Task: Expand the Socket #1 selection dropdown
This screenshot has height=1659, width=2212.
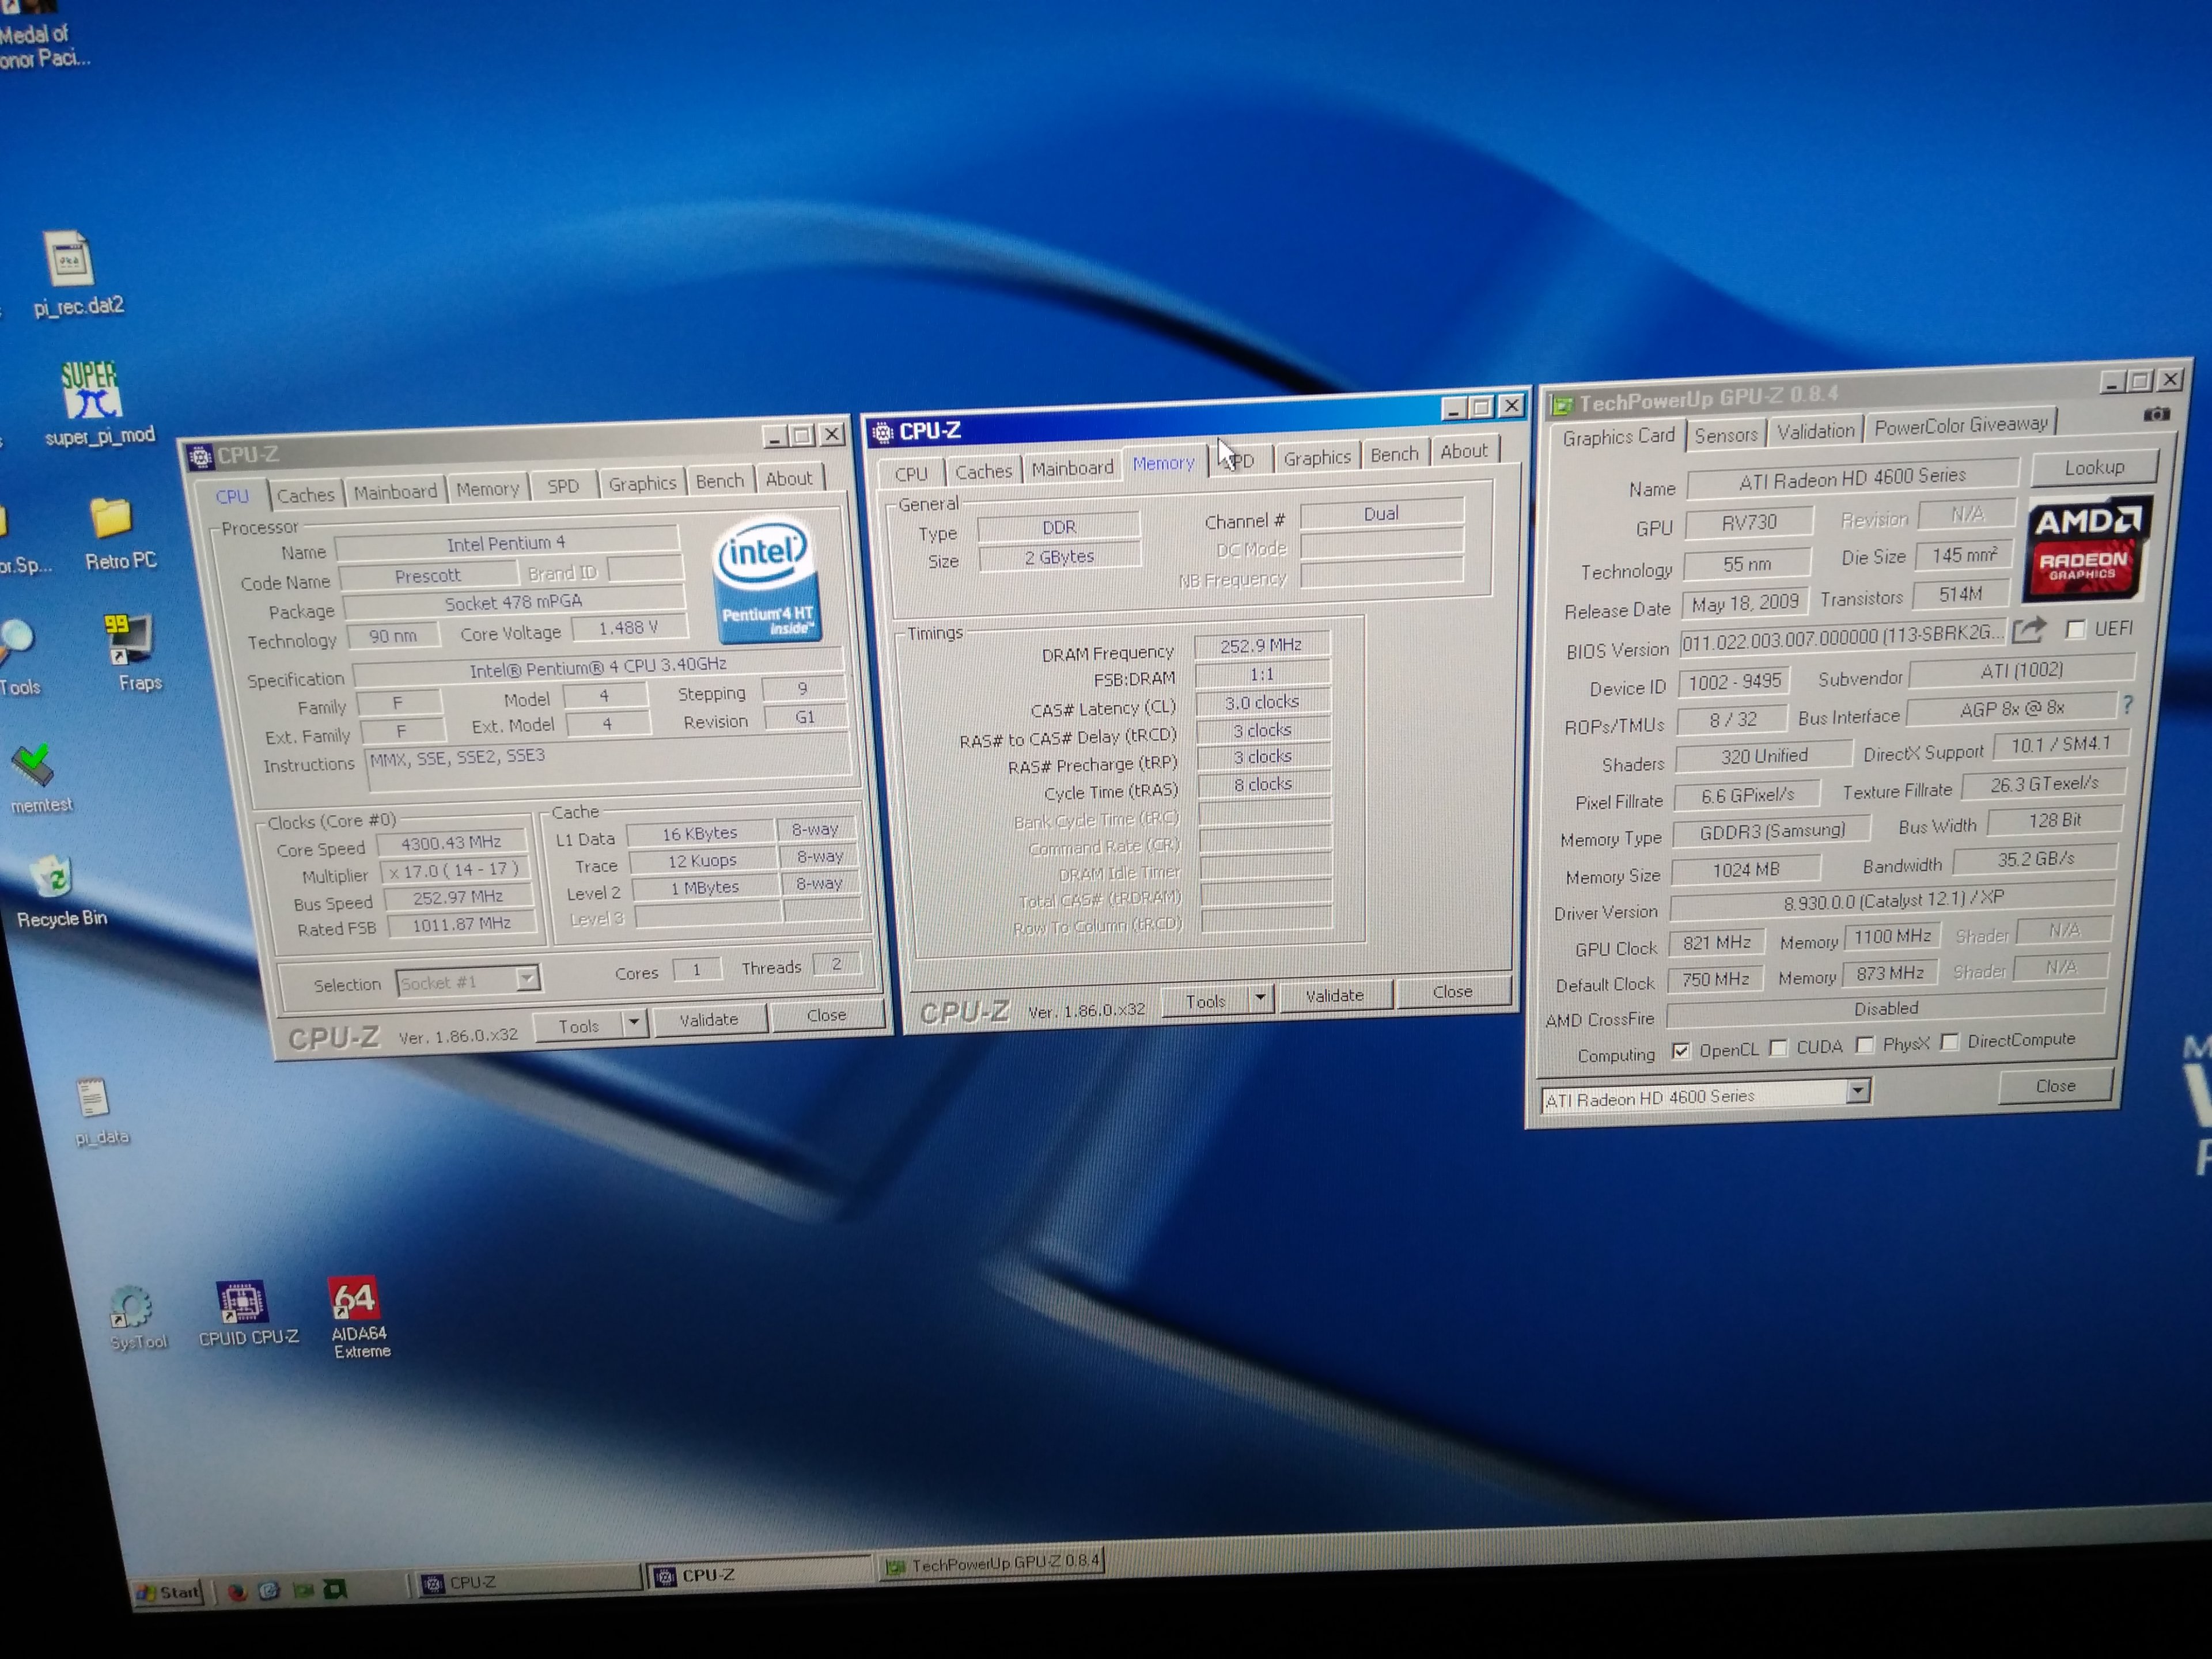Action: (x=527, y=979)
